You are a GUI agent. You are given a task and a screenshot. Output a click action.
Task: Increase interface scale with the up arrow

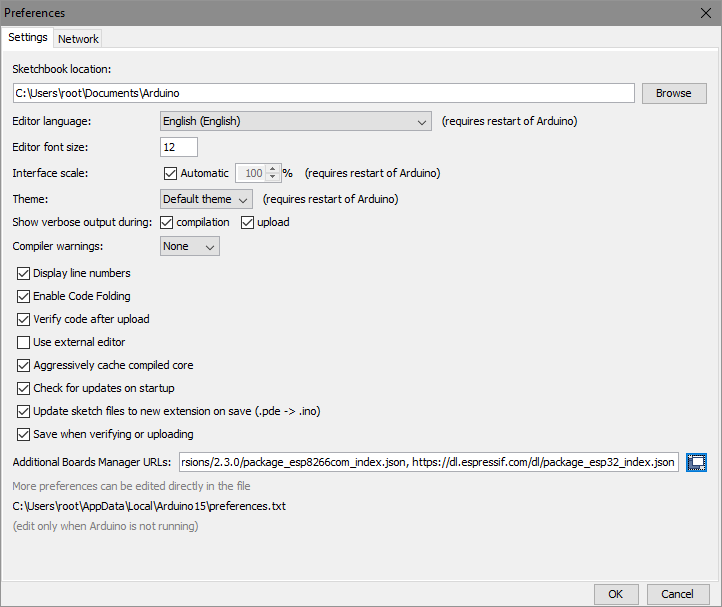pyautogui.click(x=273, y=169)
